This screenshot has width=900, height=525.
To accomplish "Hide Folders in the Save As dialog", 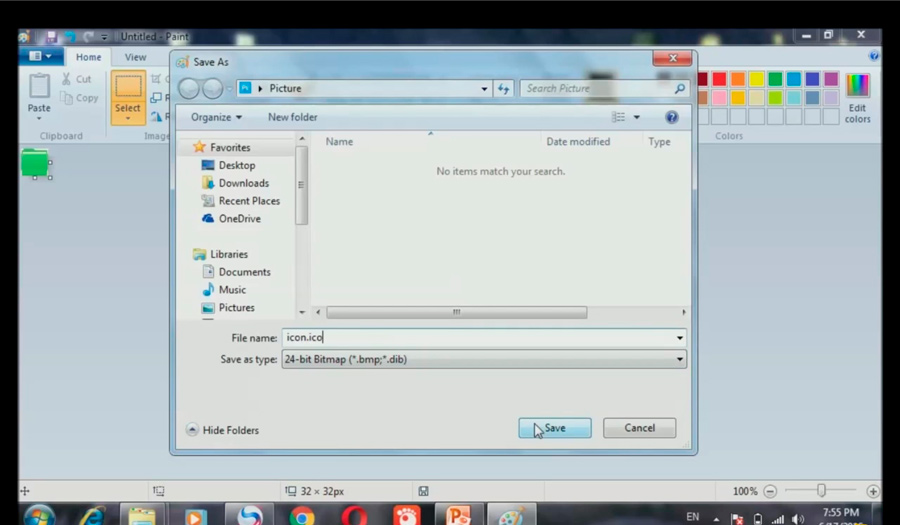I will pyautogui.click(x=223, y=430).
